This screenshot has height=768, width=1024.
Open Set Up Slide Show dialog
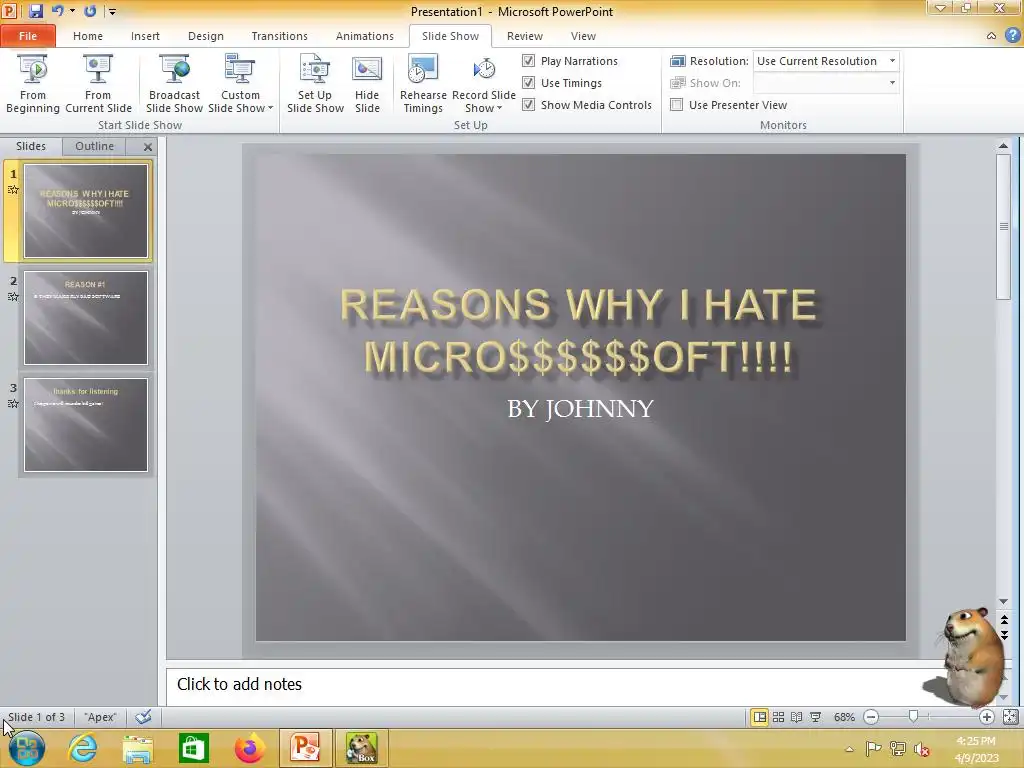pyautogui.click(x=315, y=84)
